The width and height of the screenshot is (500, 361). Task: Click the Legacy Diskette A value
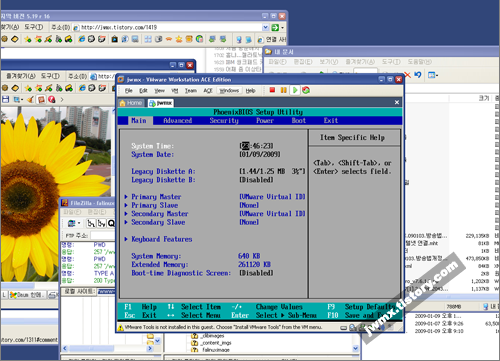click(x=272, y=171)
